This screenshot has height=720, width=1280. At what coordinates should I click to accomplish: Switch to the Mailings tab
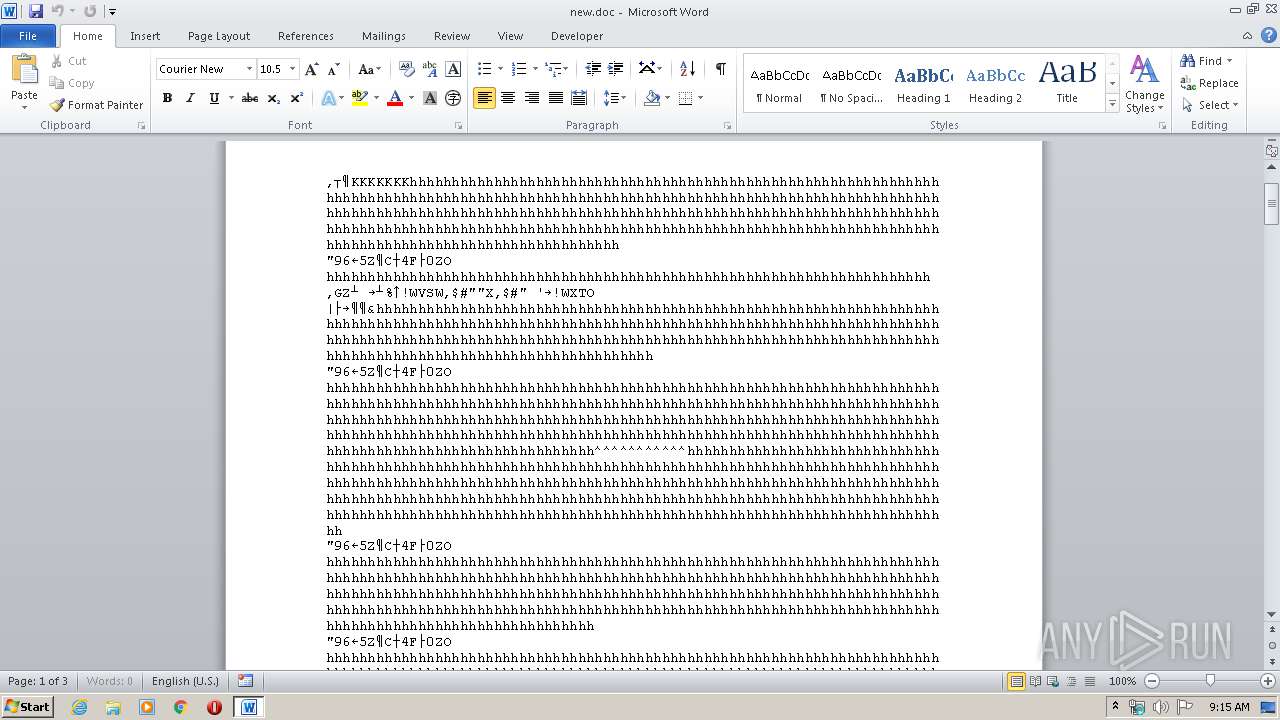(x=384, y=36)
